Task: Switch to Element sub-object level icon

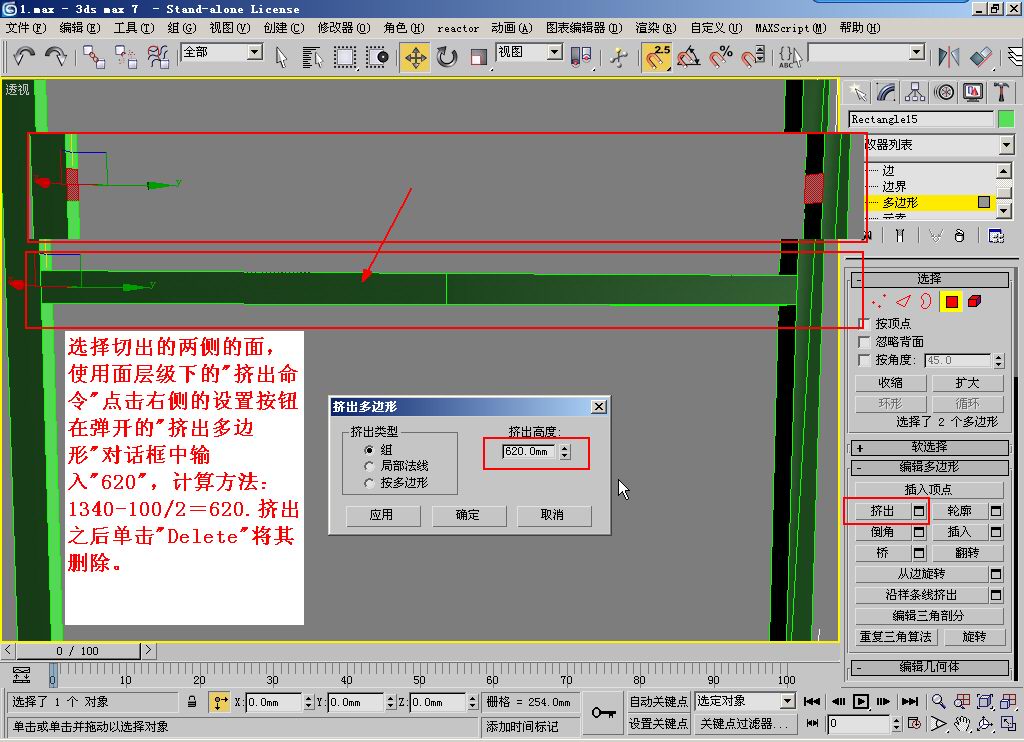Action: (974, 301)
